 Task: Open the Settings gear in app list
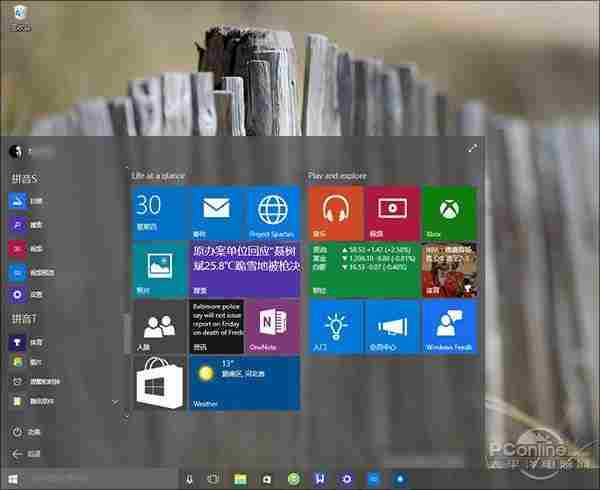point(18,294)
